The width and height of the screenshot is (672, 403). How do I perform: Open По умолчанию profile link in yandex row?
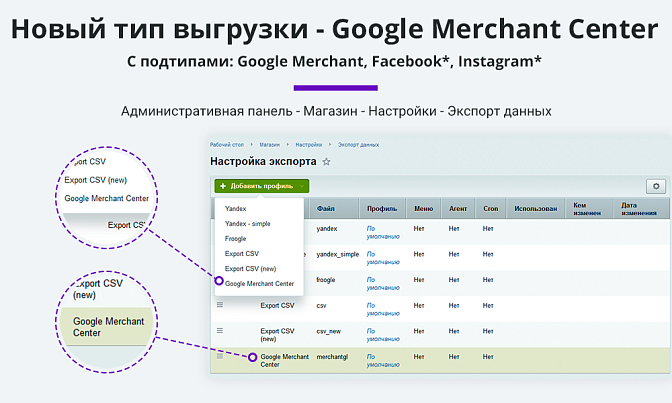pyautogui.click(x=383, y=232)
